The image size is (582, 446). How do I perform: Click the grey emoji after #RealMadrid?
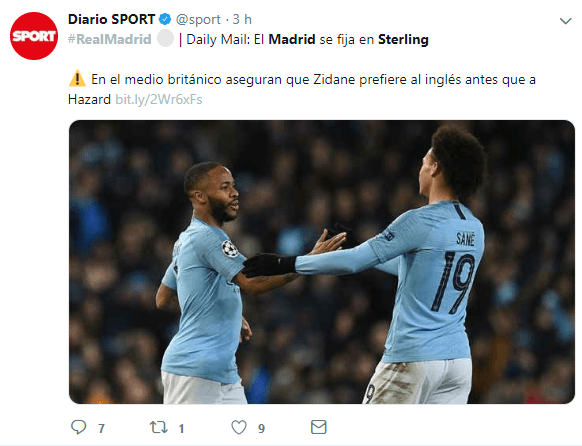pyautogui.click(x=165, y=39)
